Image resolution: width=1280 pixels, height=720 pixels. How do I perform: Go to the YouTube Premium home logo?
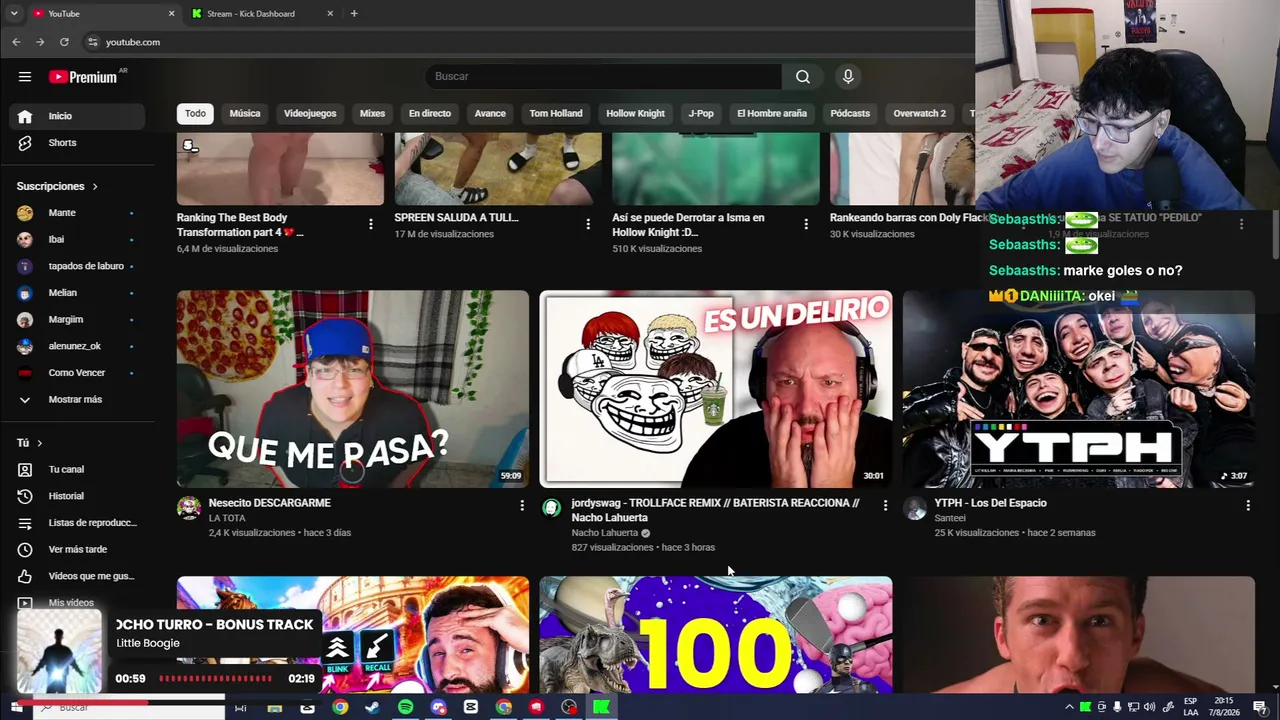click(x=83, y=77)
